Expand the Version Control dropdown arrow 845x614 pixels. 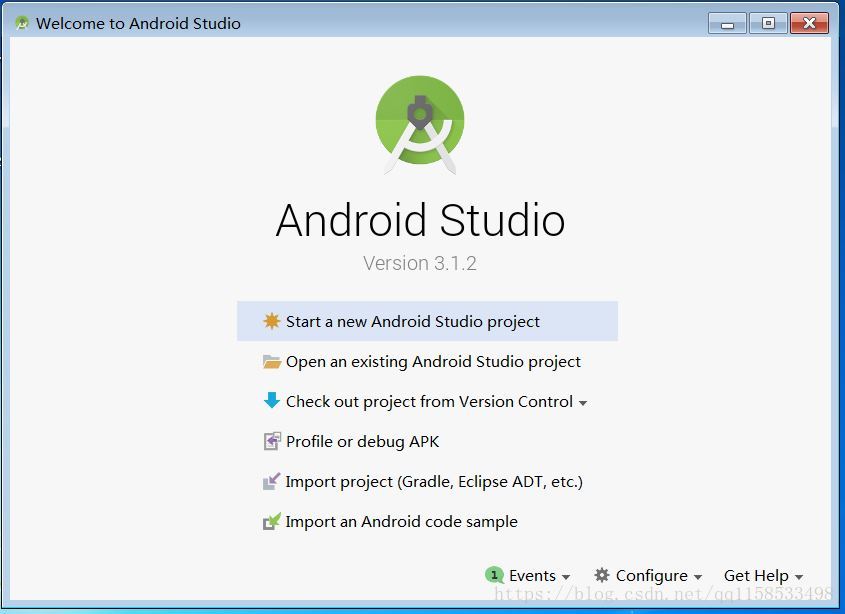(583, 403)
